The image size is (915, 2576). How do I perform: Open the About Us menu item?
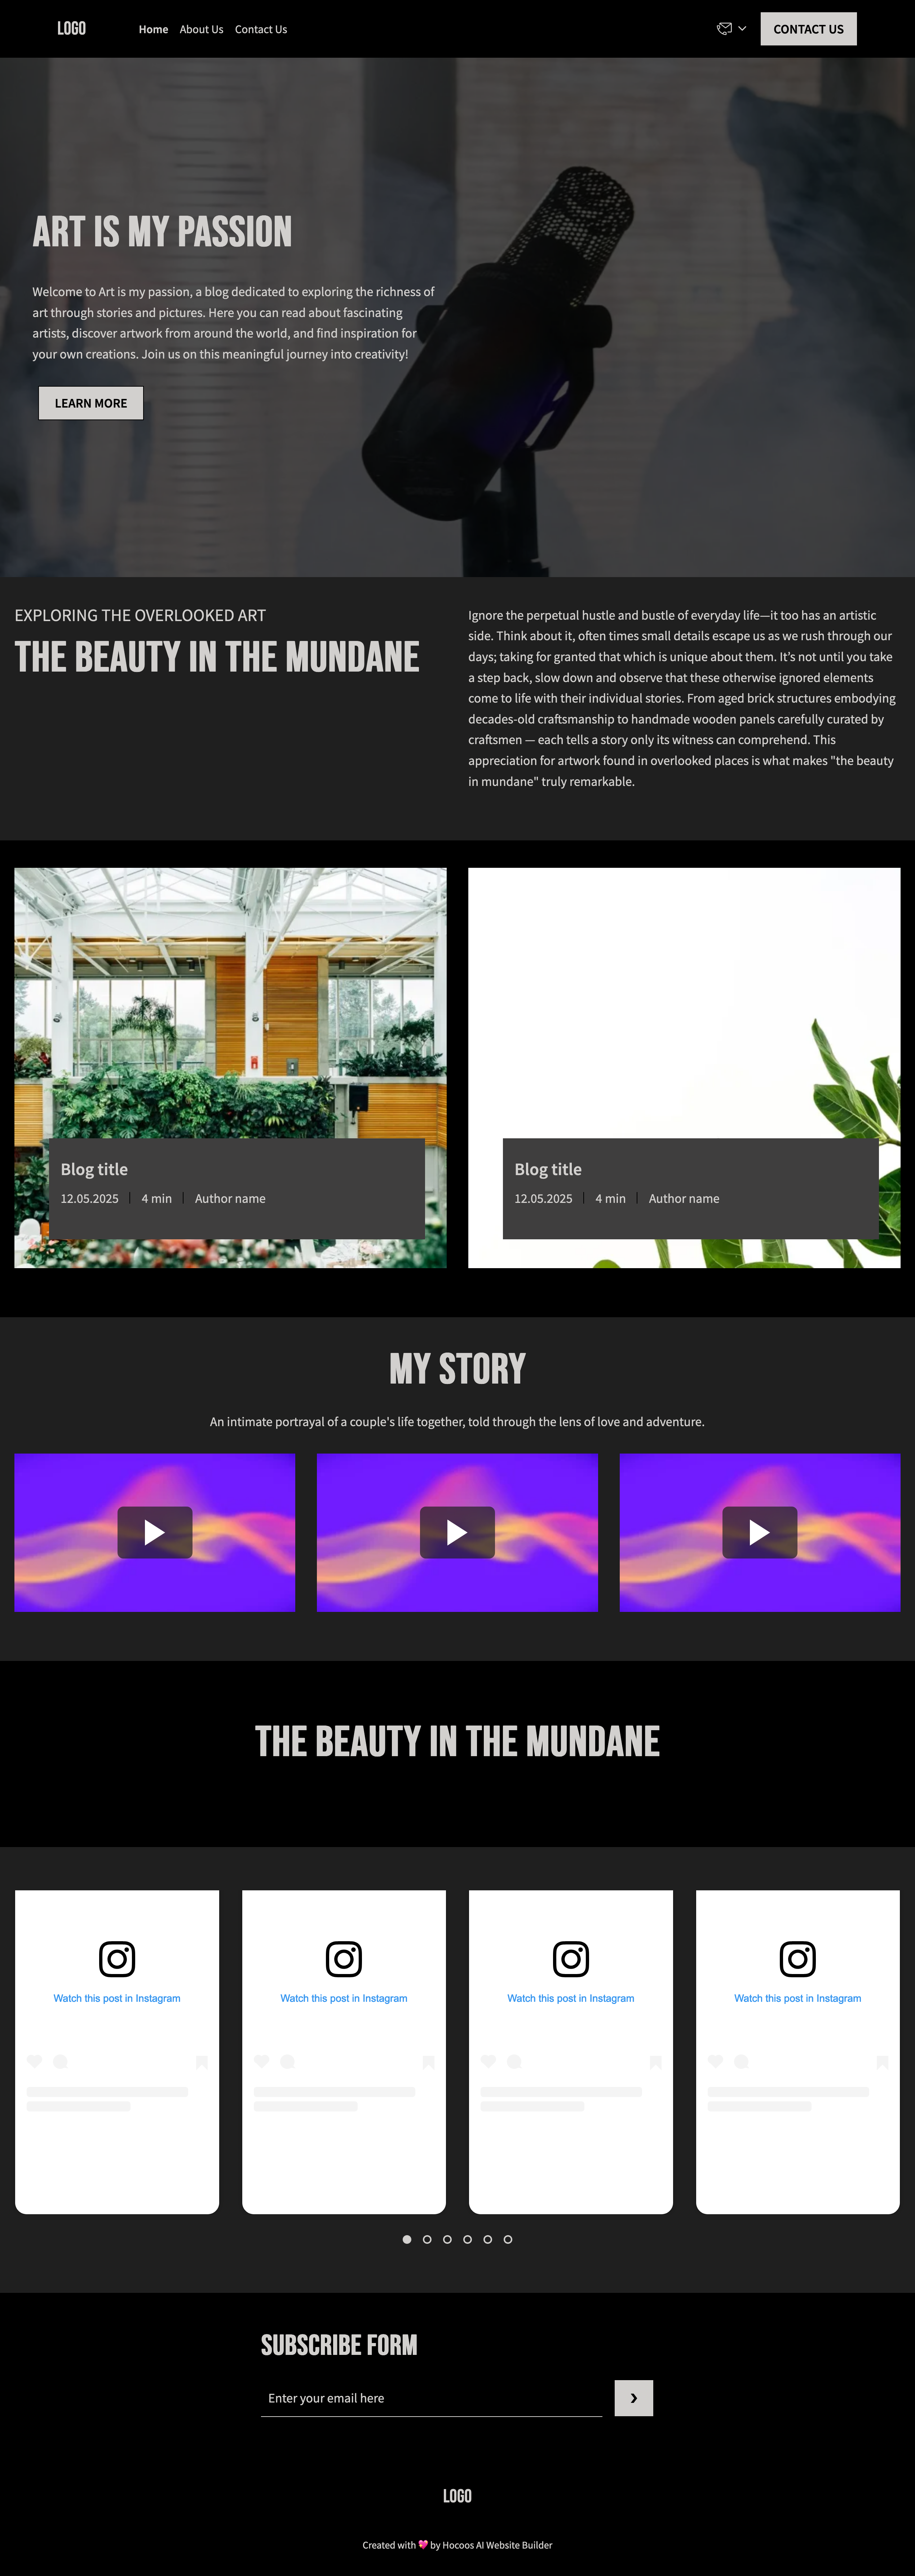pyautogui.click(x=200, y=28)
